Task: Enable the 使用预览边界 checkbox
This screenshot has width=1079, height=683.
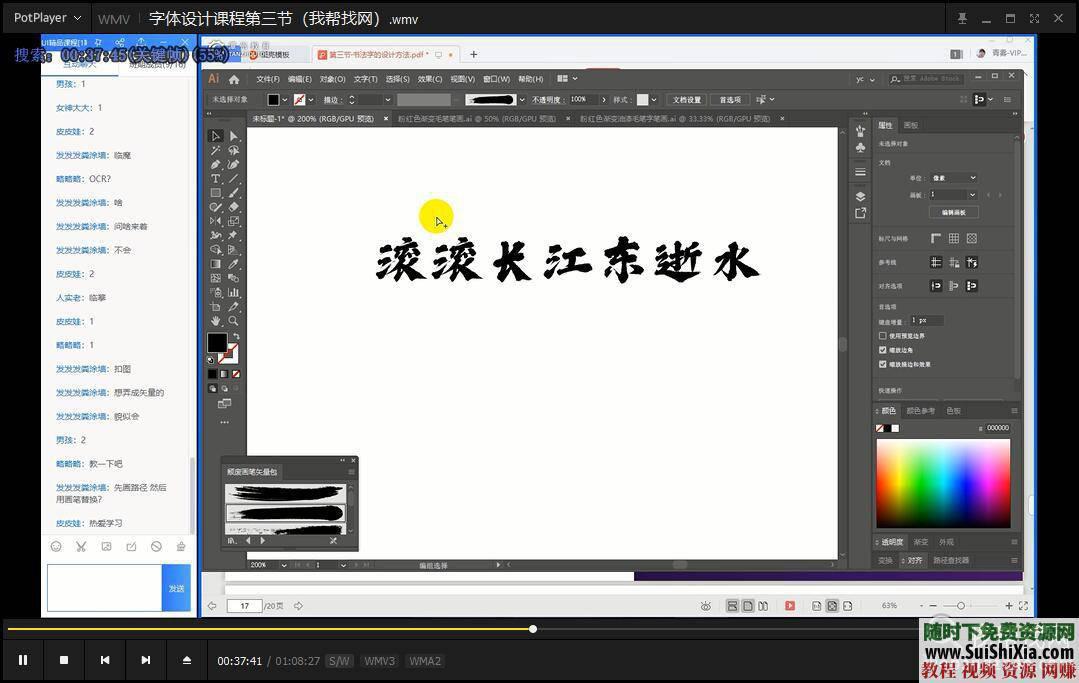Action: (x=882, y=336)
